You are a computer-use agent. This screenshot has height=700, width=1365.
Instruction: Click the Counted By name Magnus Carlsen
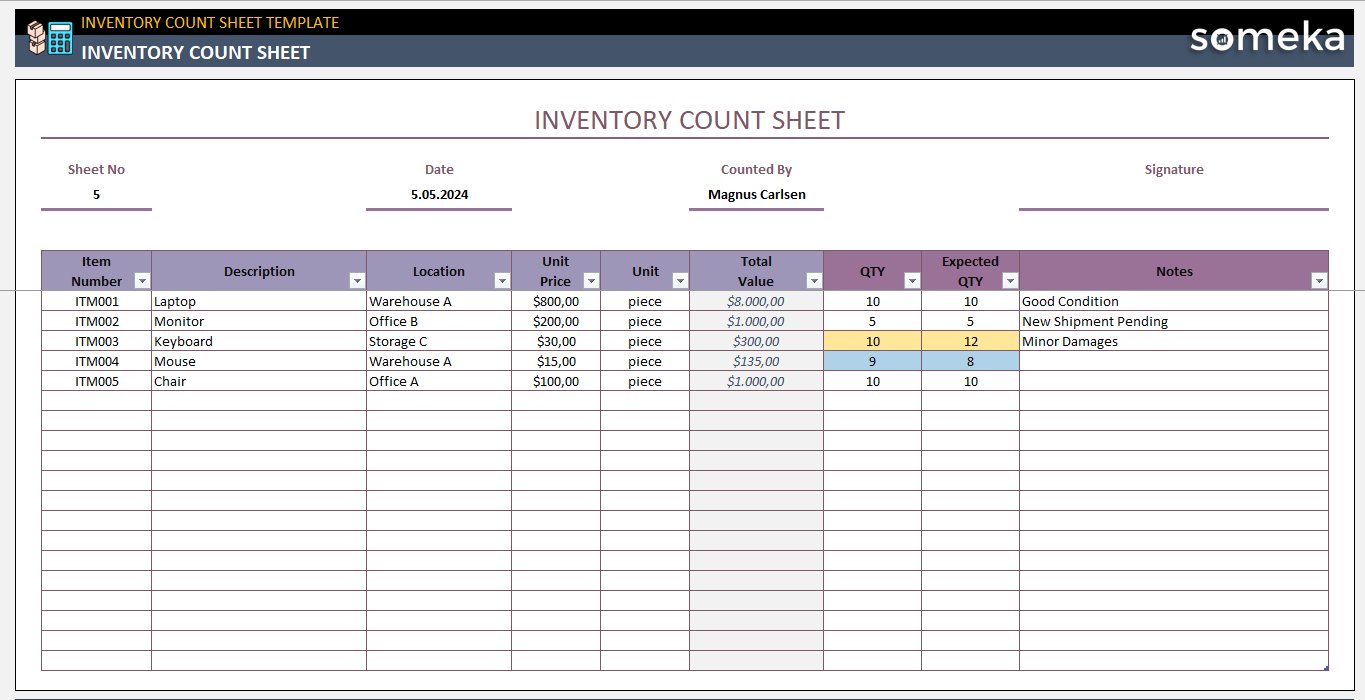click(756, 194)
